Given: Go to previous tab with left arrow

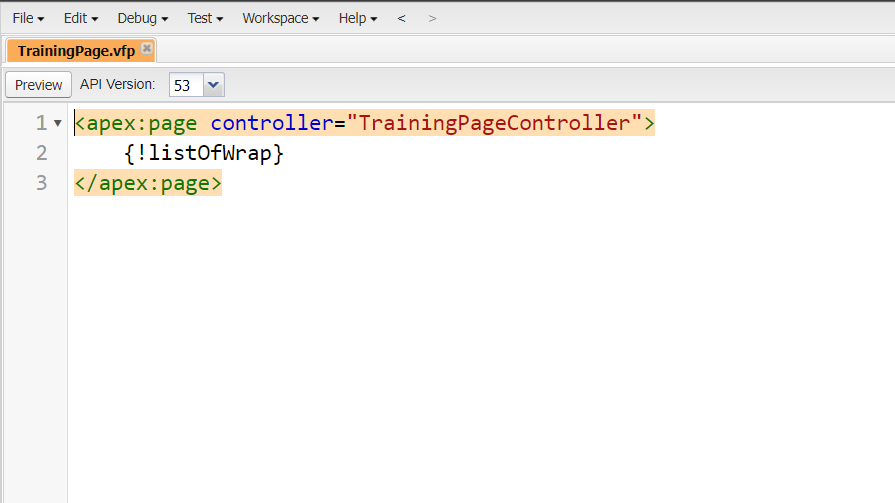Looking at the screenshot, I should coord(401,18).
